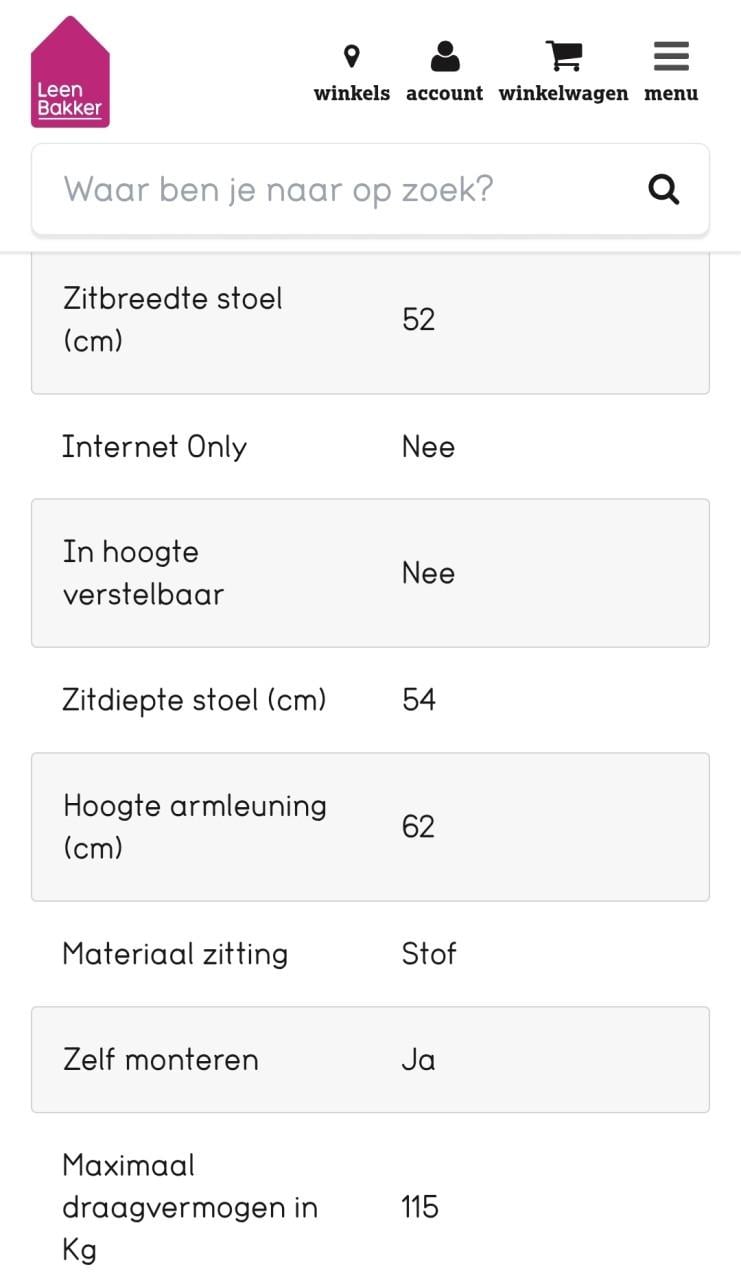The image size is (741, 1280).
Task: Click the 'winkels' label in header
Action: pos(352,94)
